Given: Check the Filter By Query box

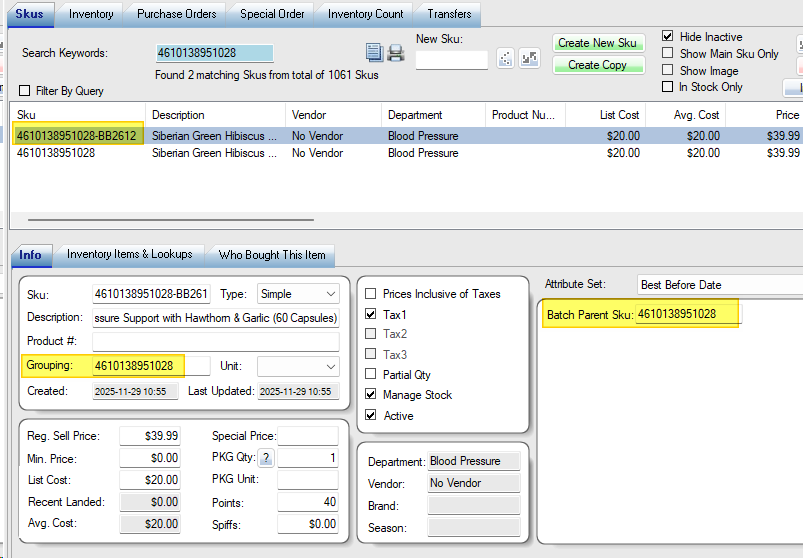Looking at the screenshot, I should [25, 91].
